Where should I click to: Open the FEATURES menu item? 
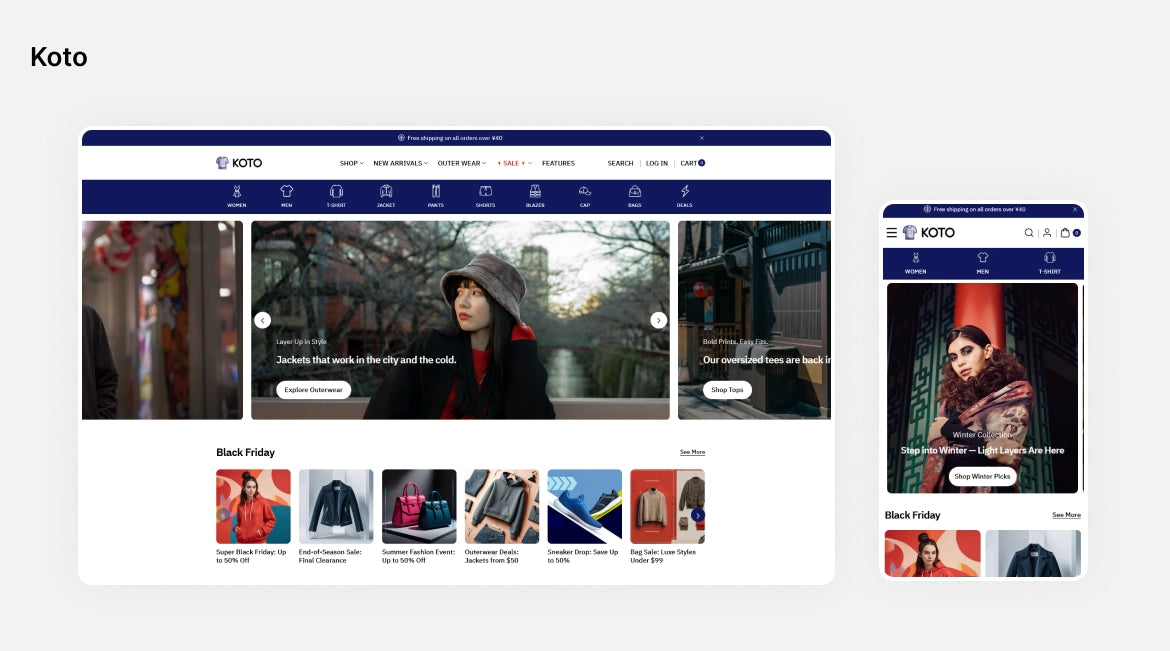(x=558, y=163)
